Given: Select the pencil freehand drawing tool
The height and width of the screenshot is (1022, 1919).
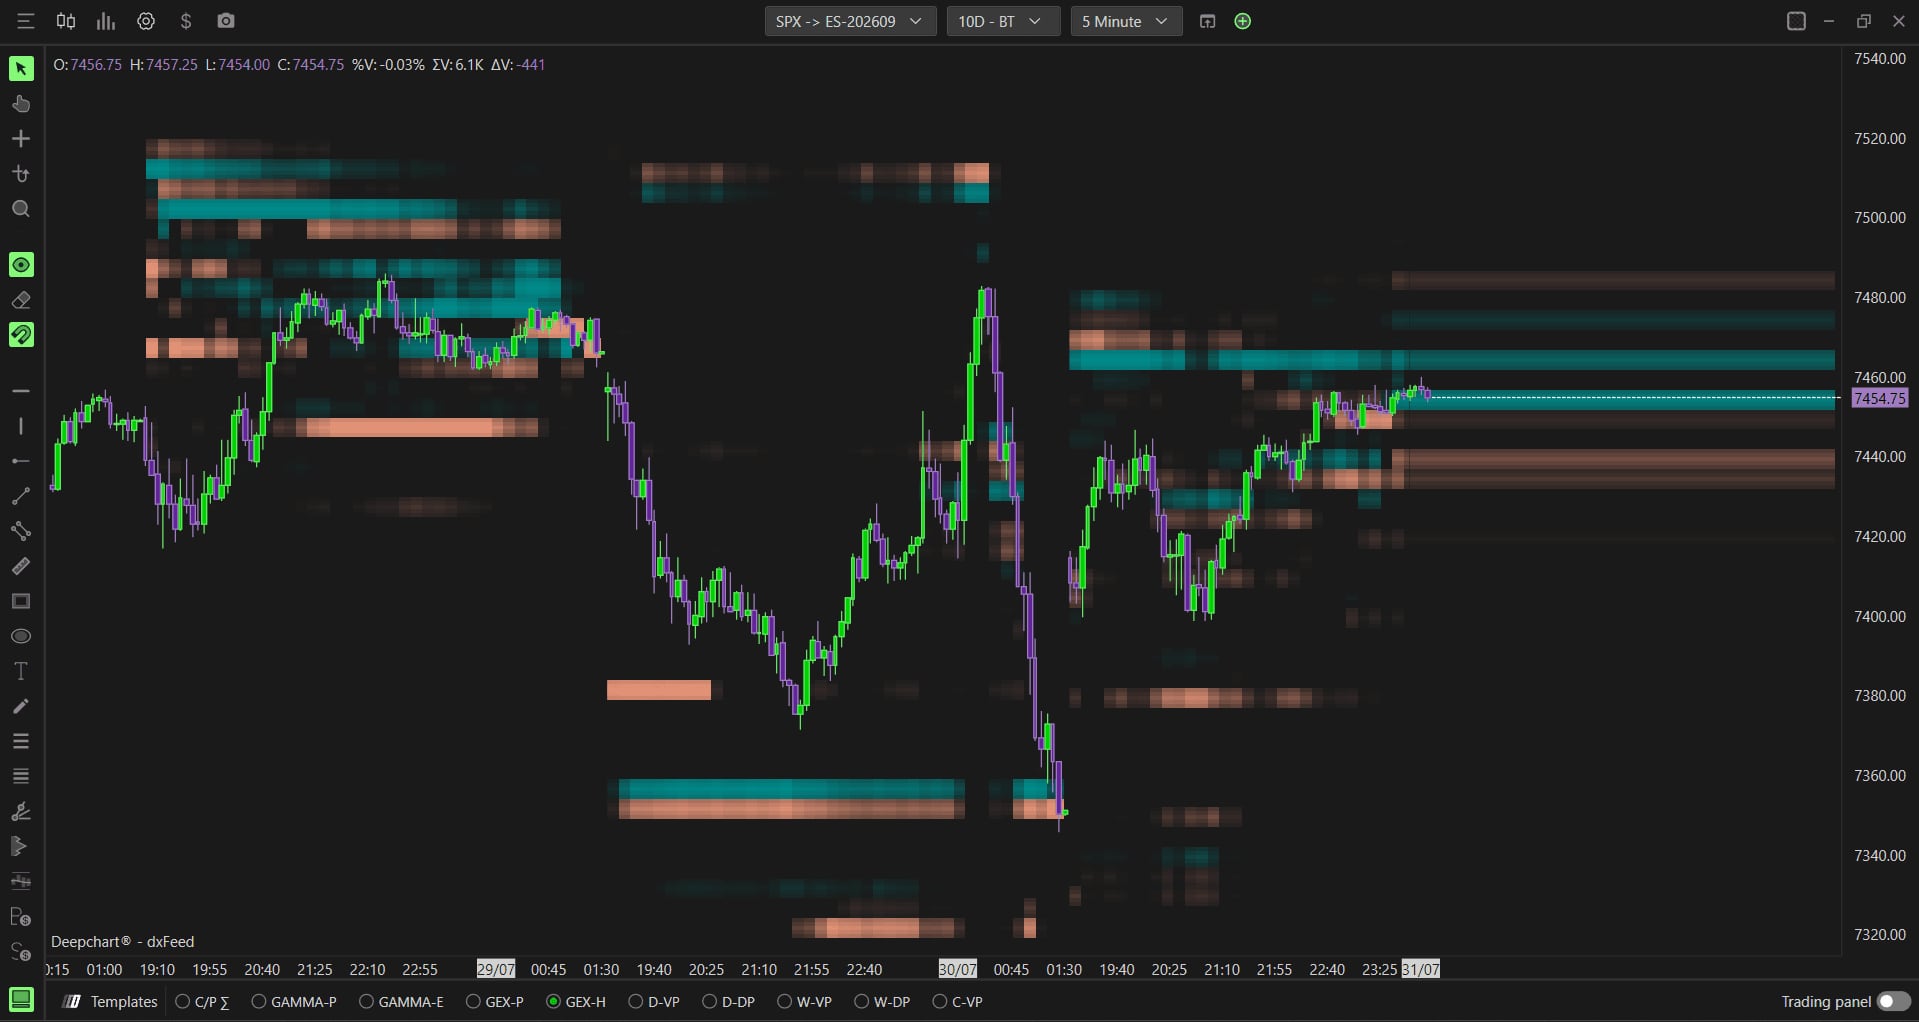Looking at the screenshot, I should 21,706.
